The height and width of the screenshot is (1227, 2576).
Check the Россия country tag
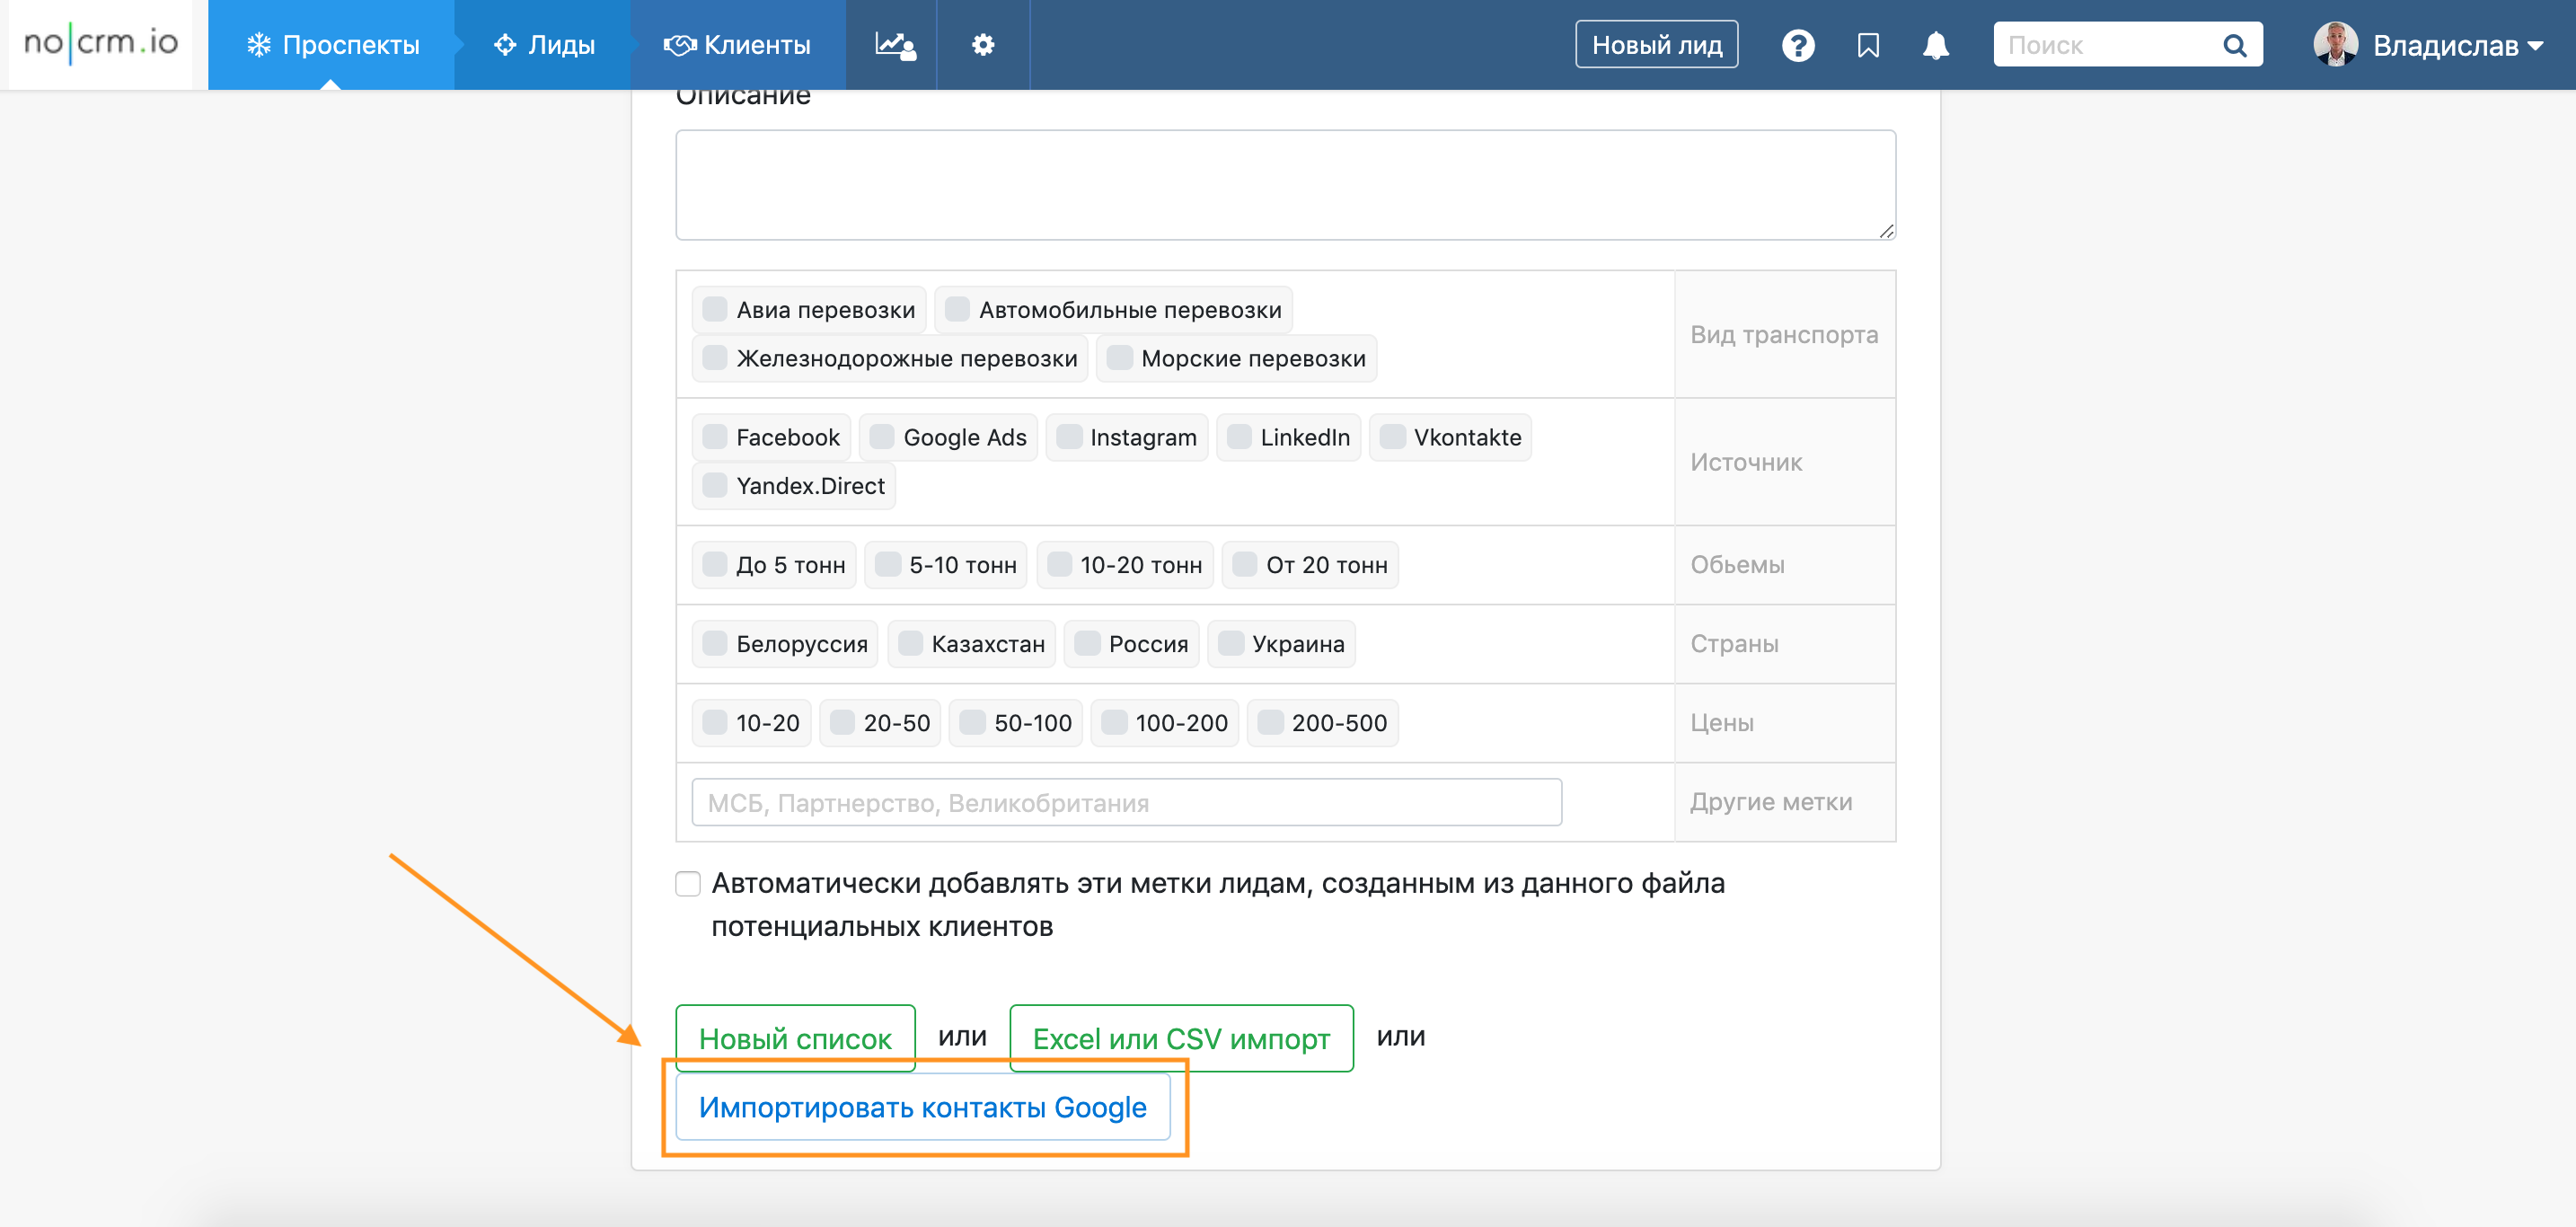[x=1087, y=643]
